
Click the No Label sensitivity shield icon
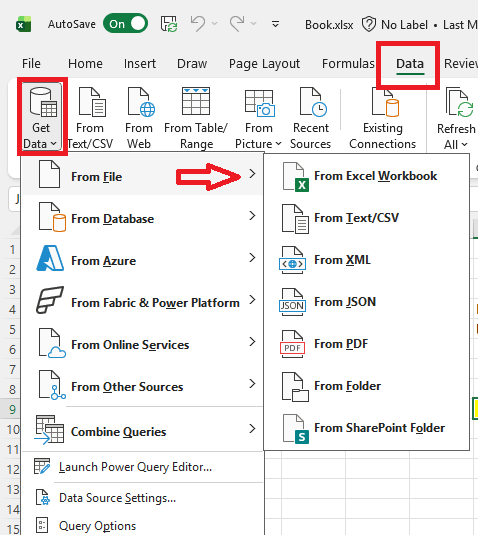pos(369,24)
